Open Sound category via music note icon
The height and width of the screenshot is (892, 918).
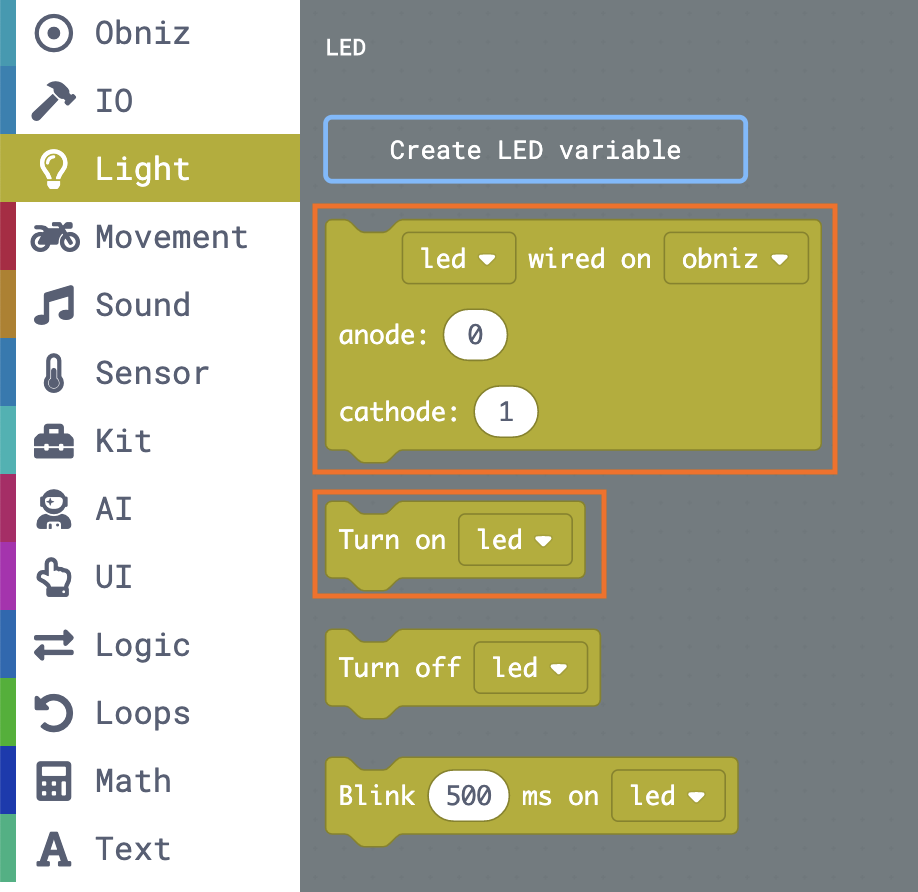[54, 305]
